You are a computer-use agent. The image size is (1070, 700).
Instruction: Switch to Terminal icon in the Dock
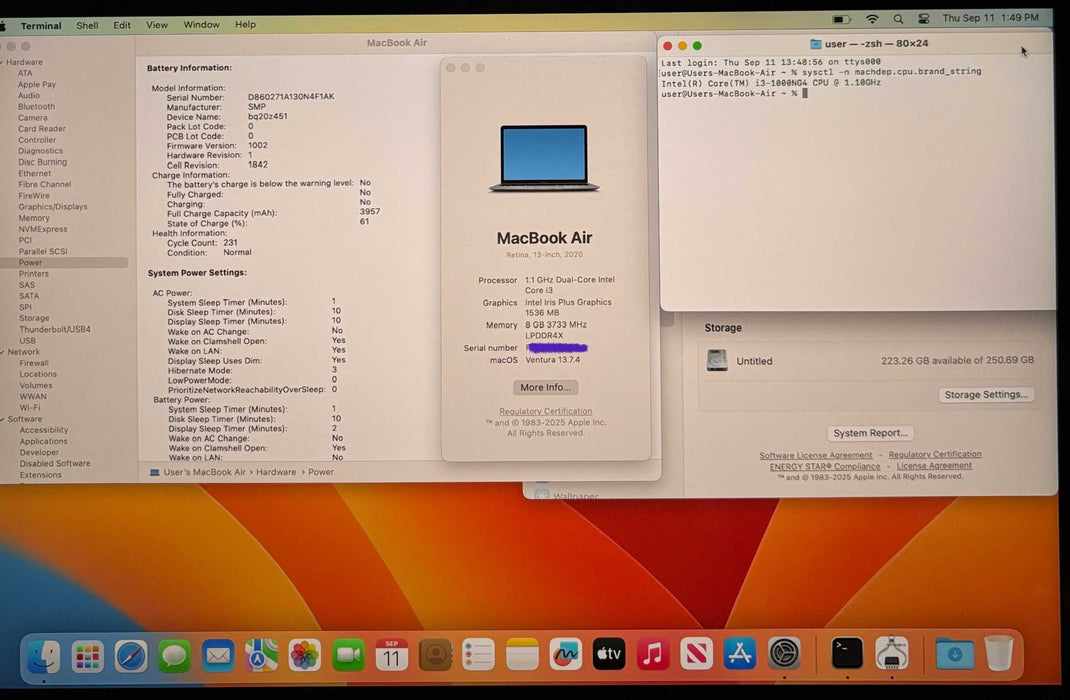pyautogui.click(x=847, y=654)
